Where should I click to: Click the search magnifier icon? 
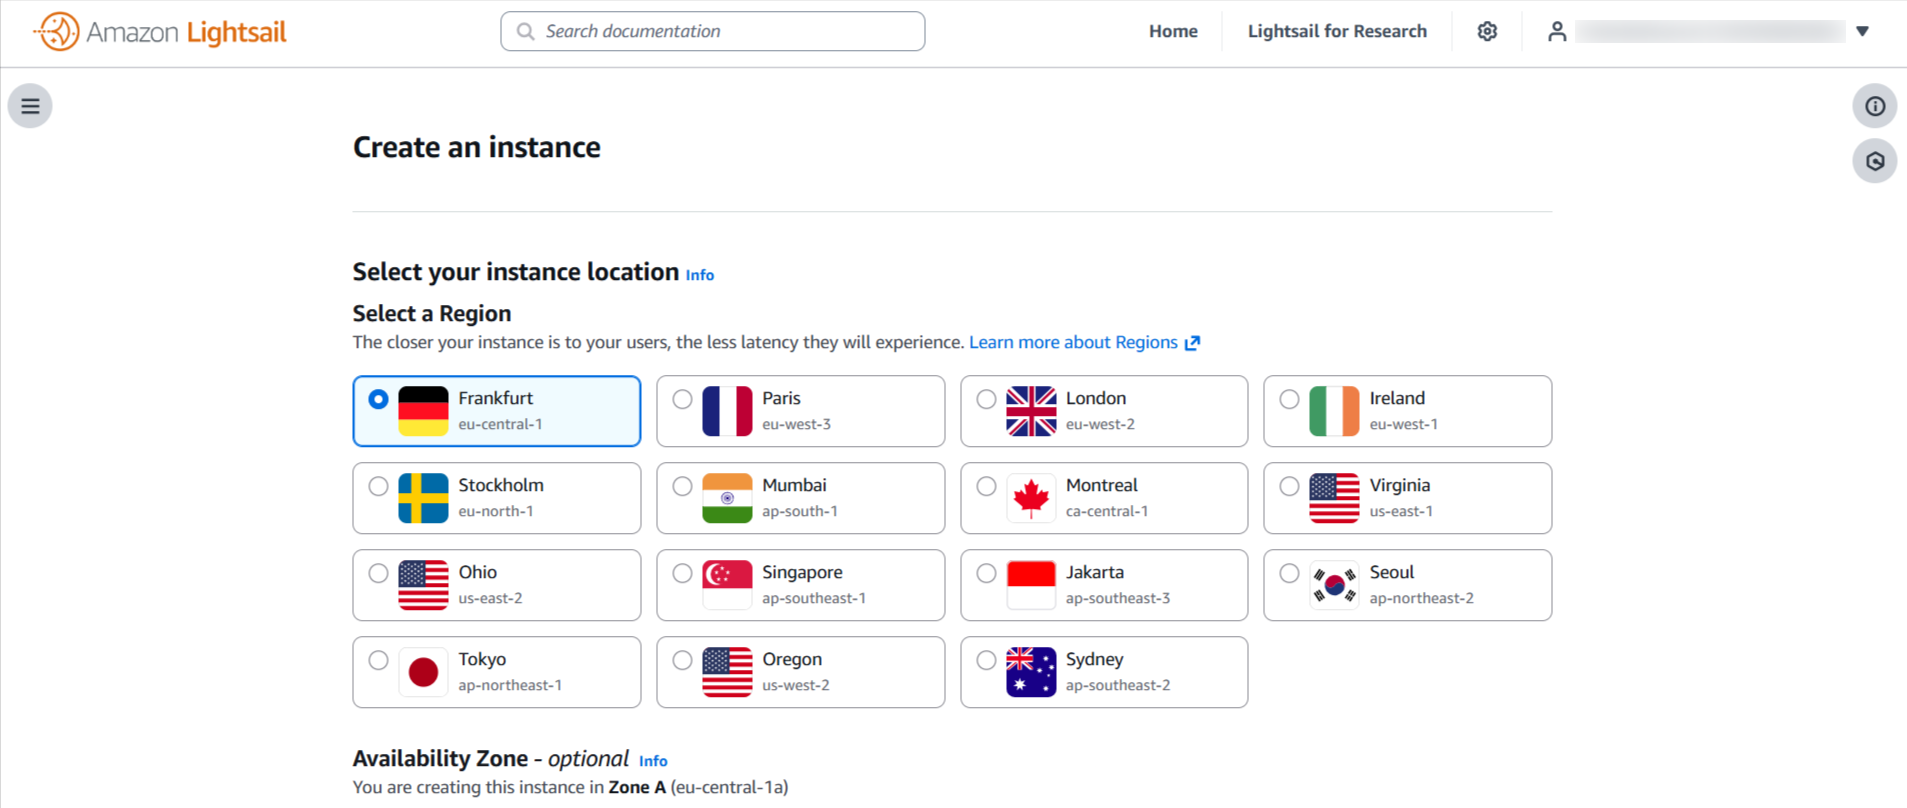point(525,31)
